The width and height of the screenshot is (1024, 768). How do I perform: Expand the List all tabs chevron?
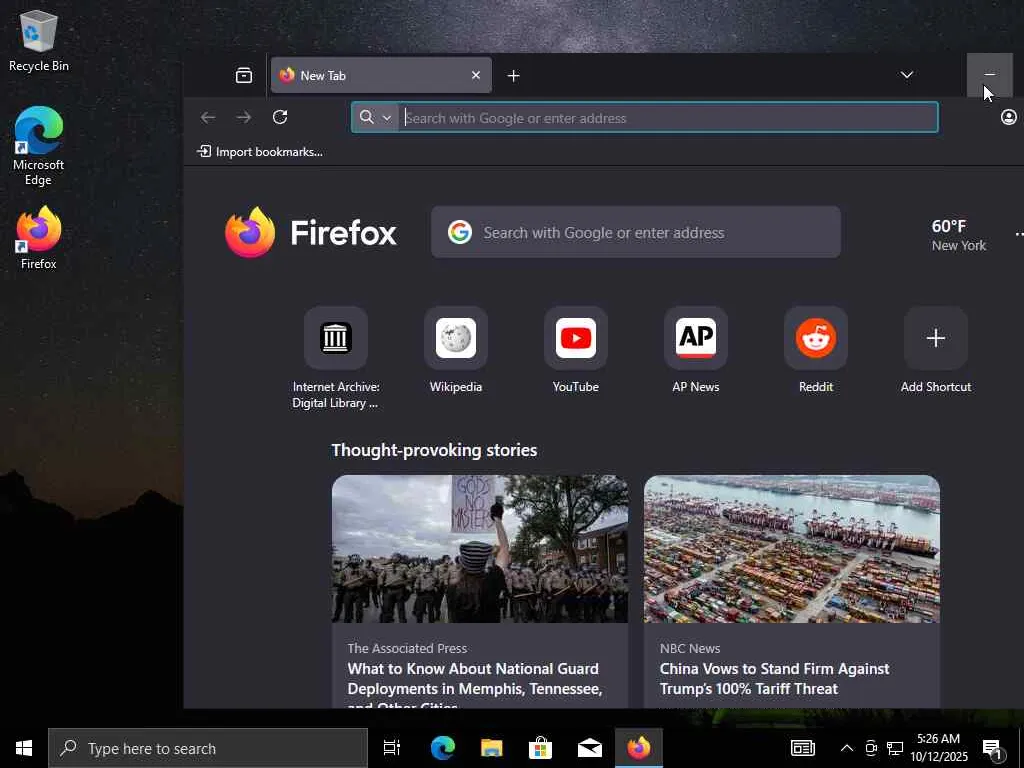[x=906, y=75]
